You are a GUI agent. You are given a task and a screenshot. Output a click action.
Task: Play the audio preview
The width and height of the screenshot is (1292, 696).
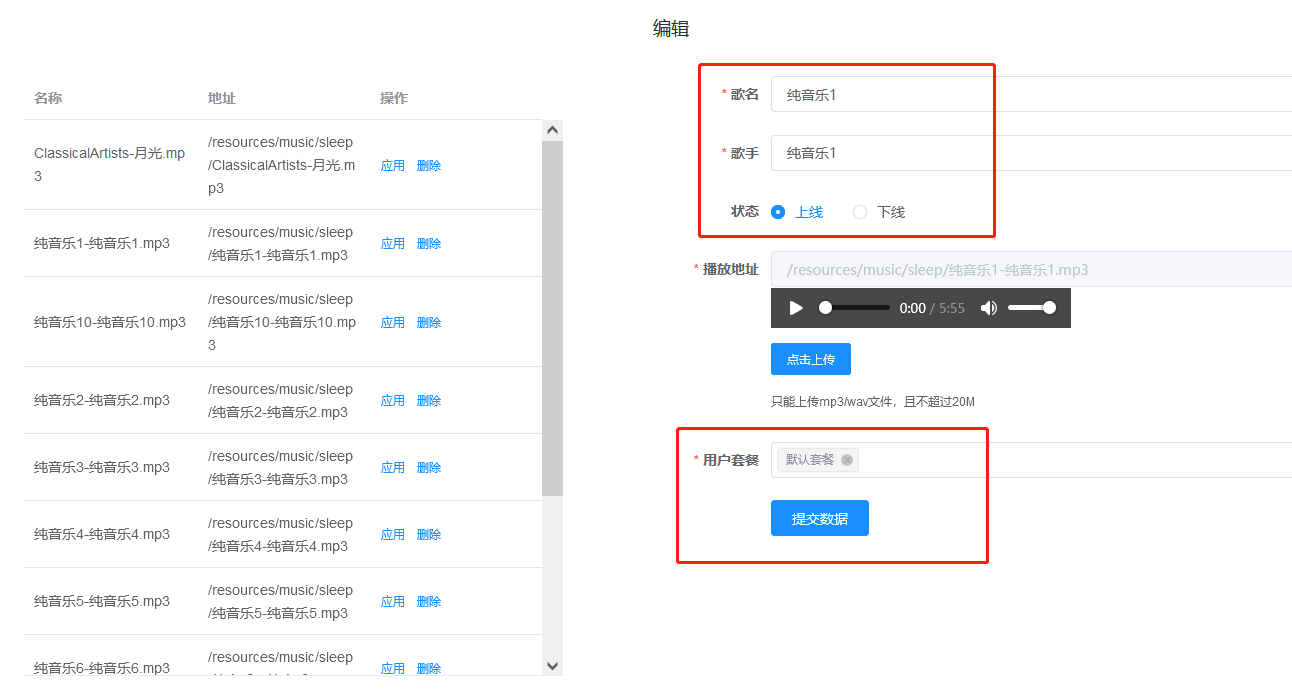pyautogui.click(x=796, y=308)
